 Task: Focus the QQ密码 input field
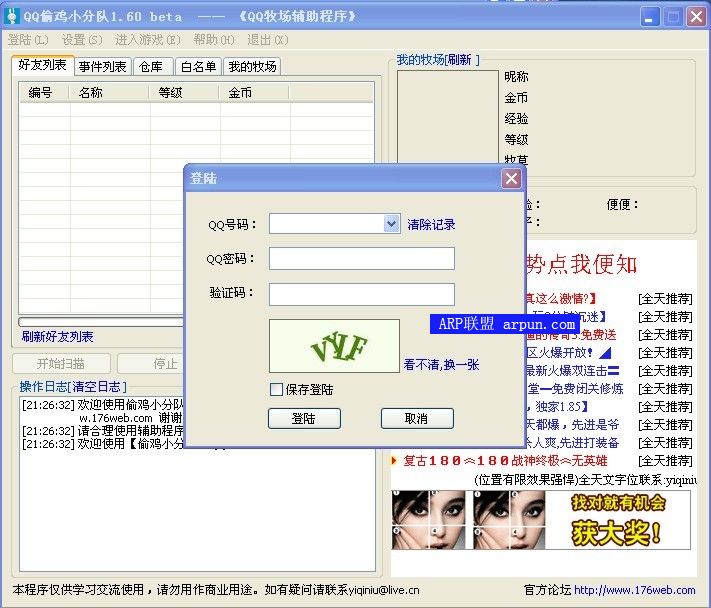(362, 258)
